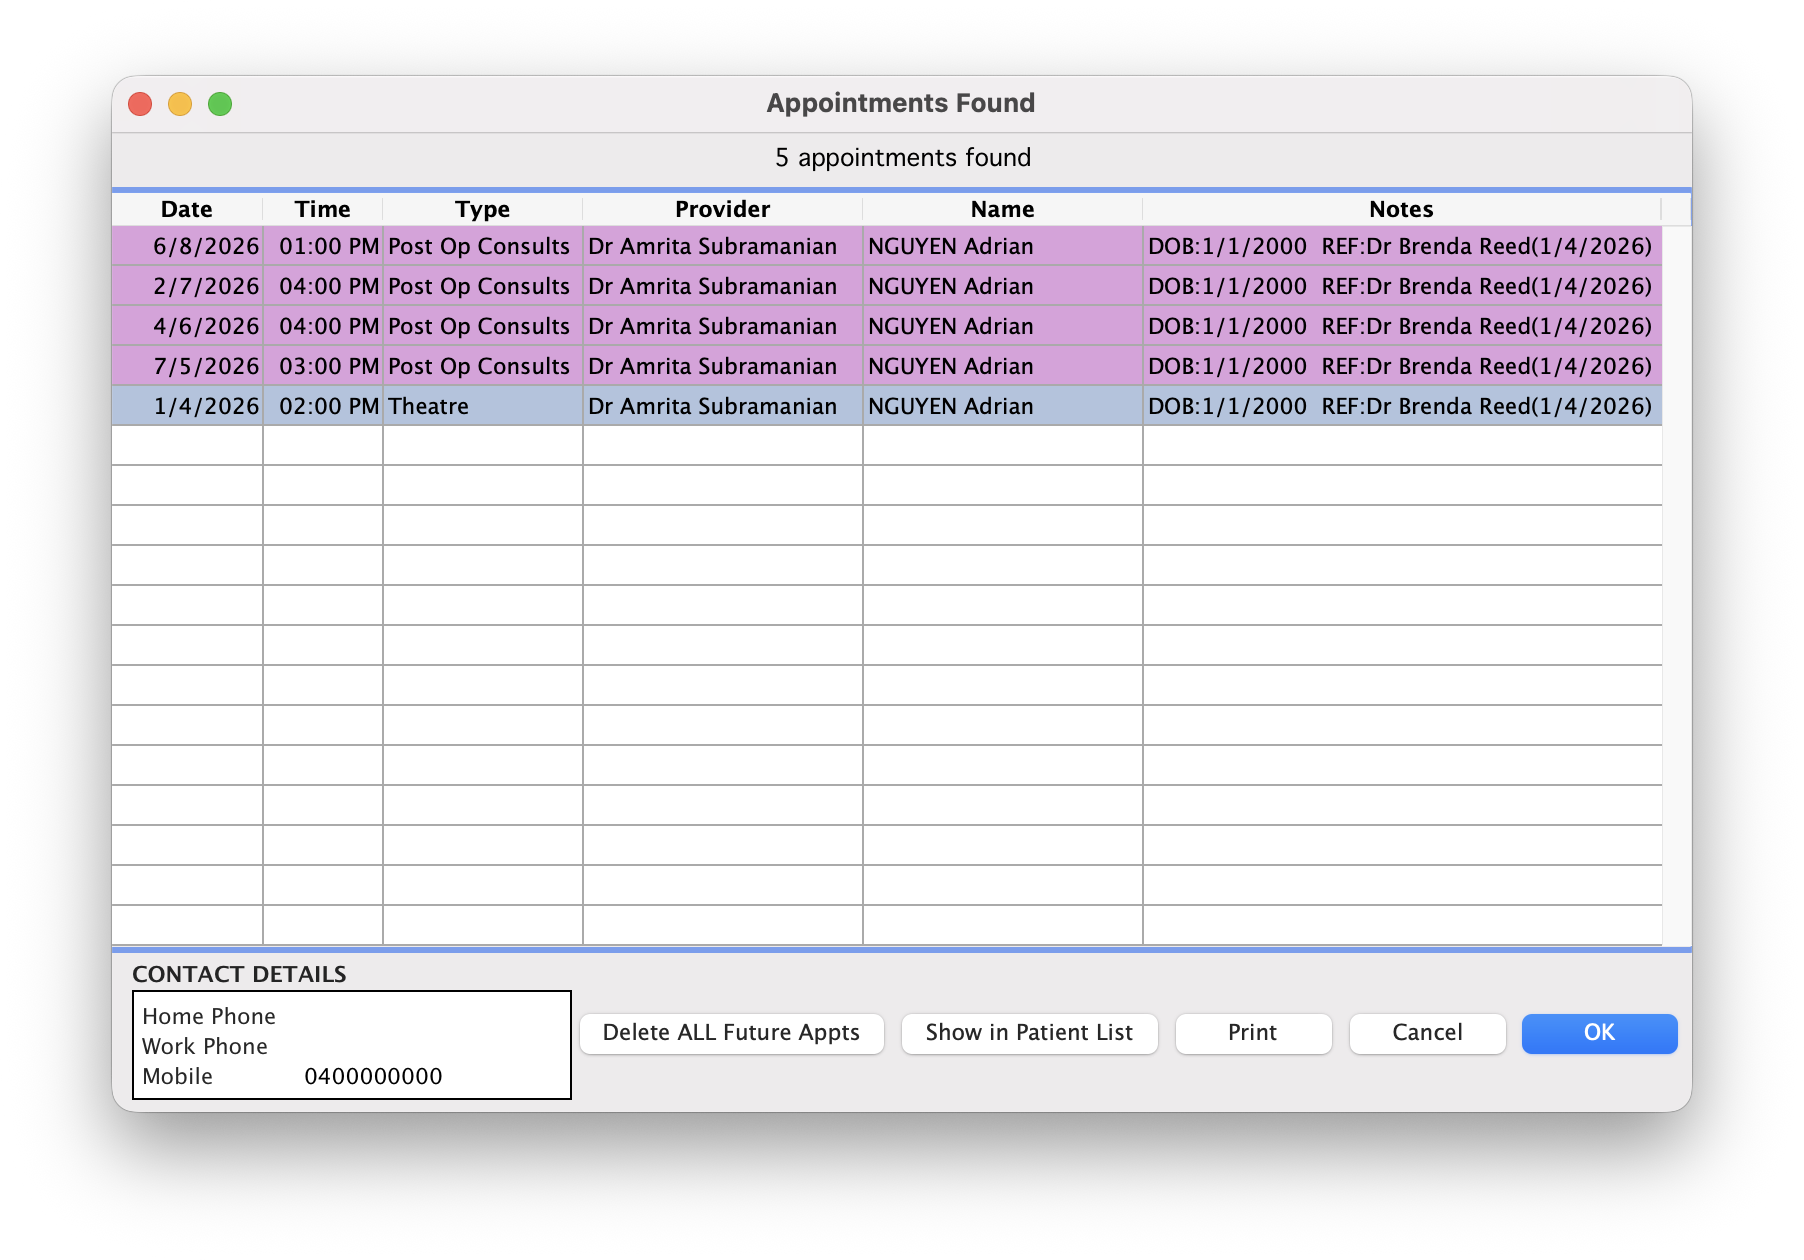Click the 03:00 PM time cell
The image size is (1804, 1260).
coord(323,366)
